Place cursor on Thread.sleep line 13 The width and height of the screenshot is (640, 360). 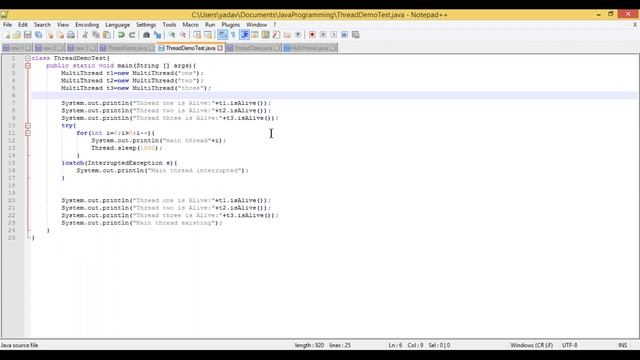coord(127,148)
